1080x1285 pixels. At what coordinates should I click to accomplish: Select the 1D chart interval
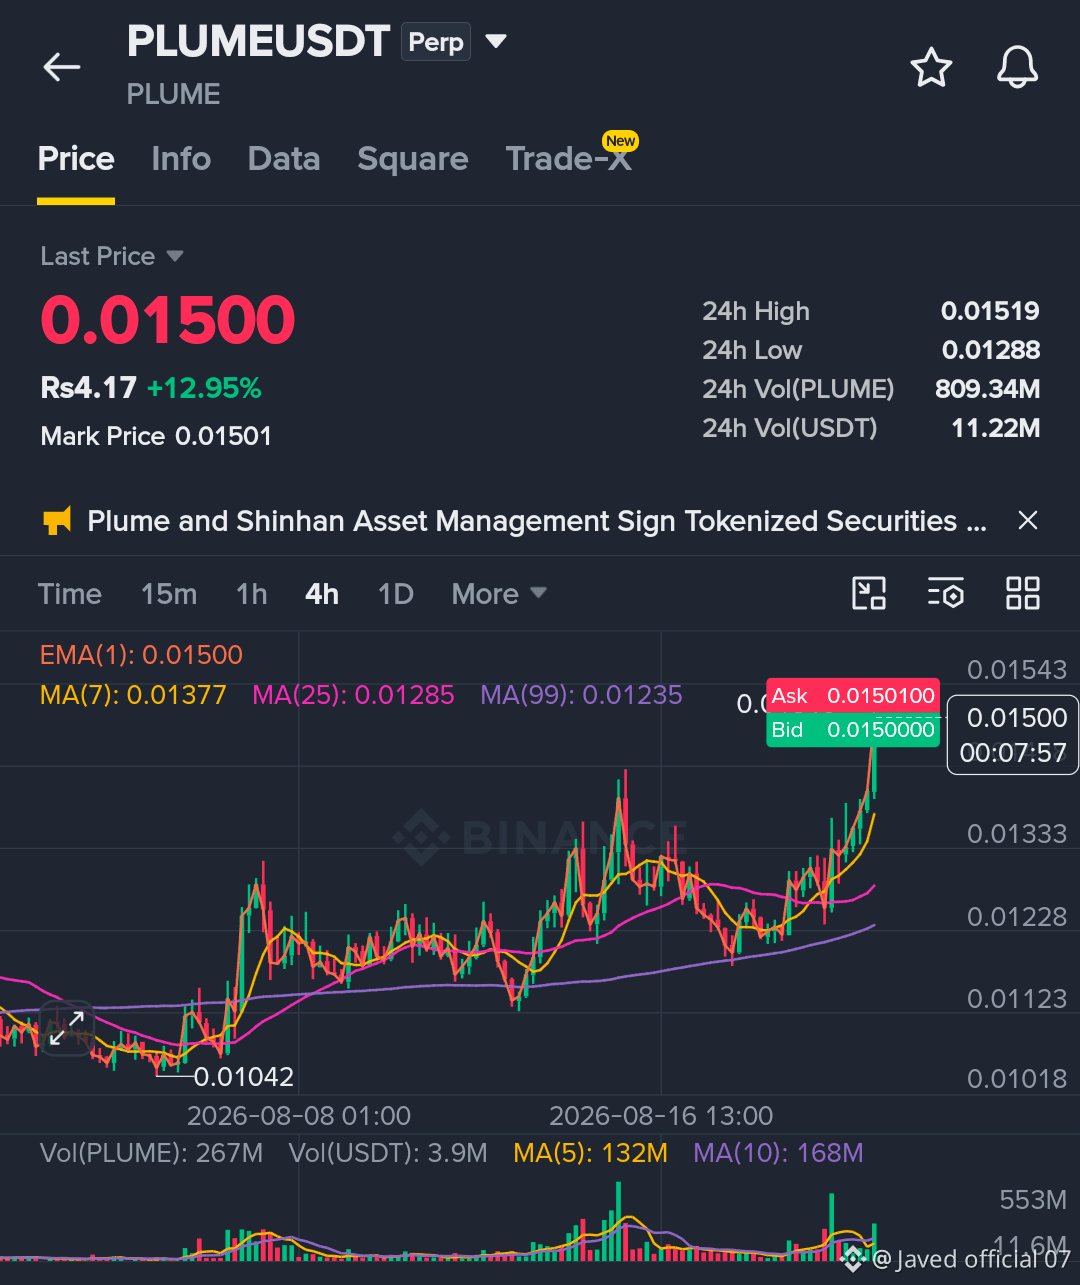[396, 594]
